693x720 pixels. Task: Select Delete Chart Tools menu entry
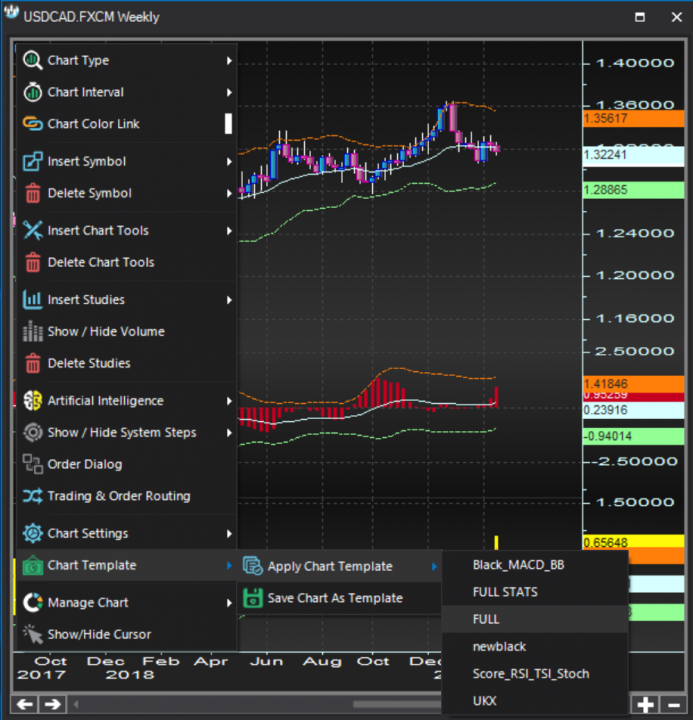127,262
